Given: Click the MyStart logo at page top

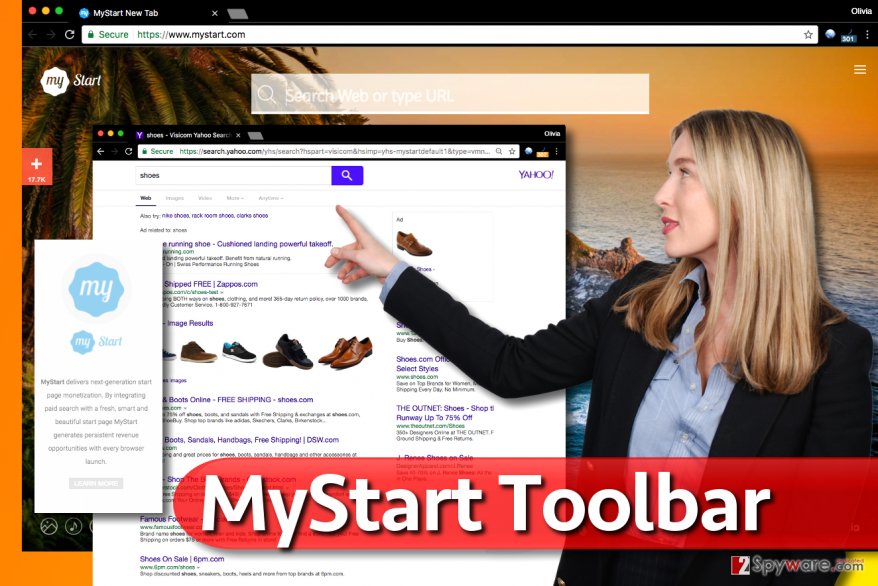Looking at the screenshot, I should (71, 81).
